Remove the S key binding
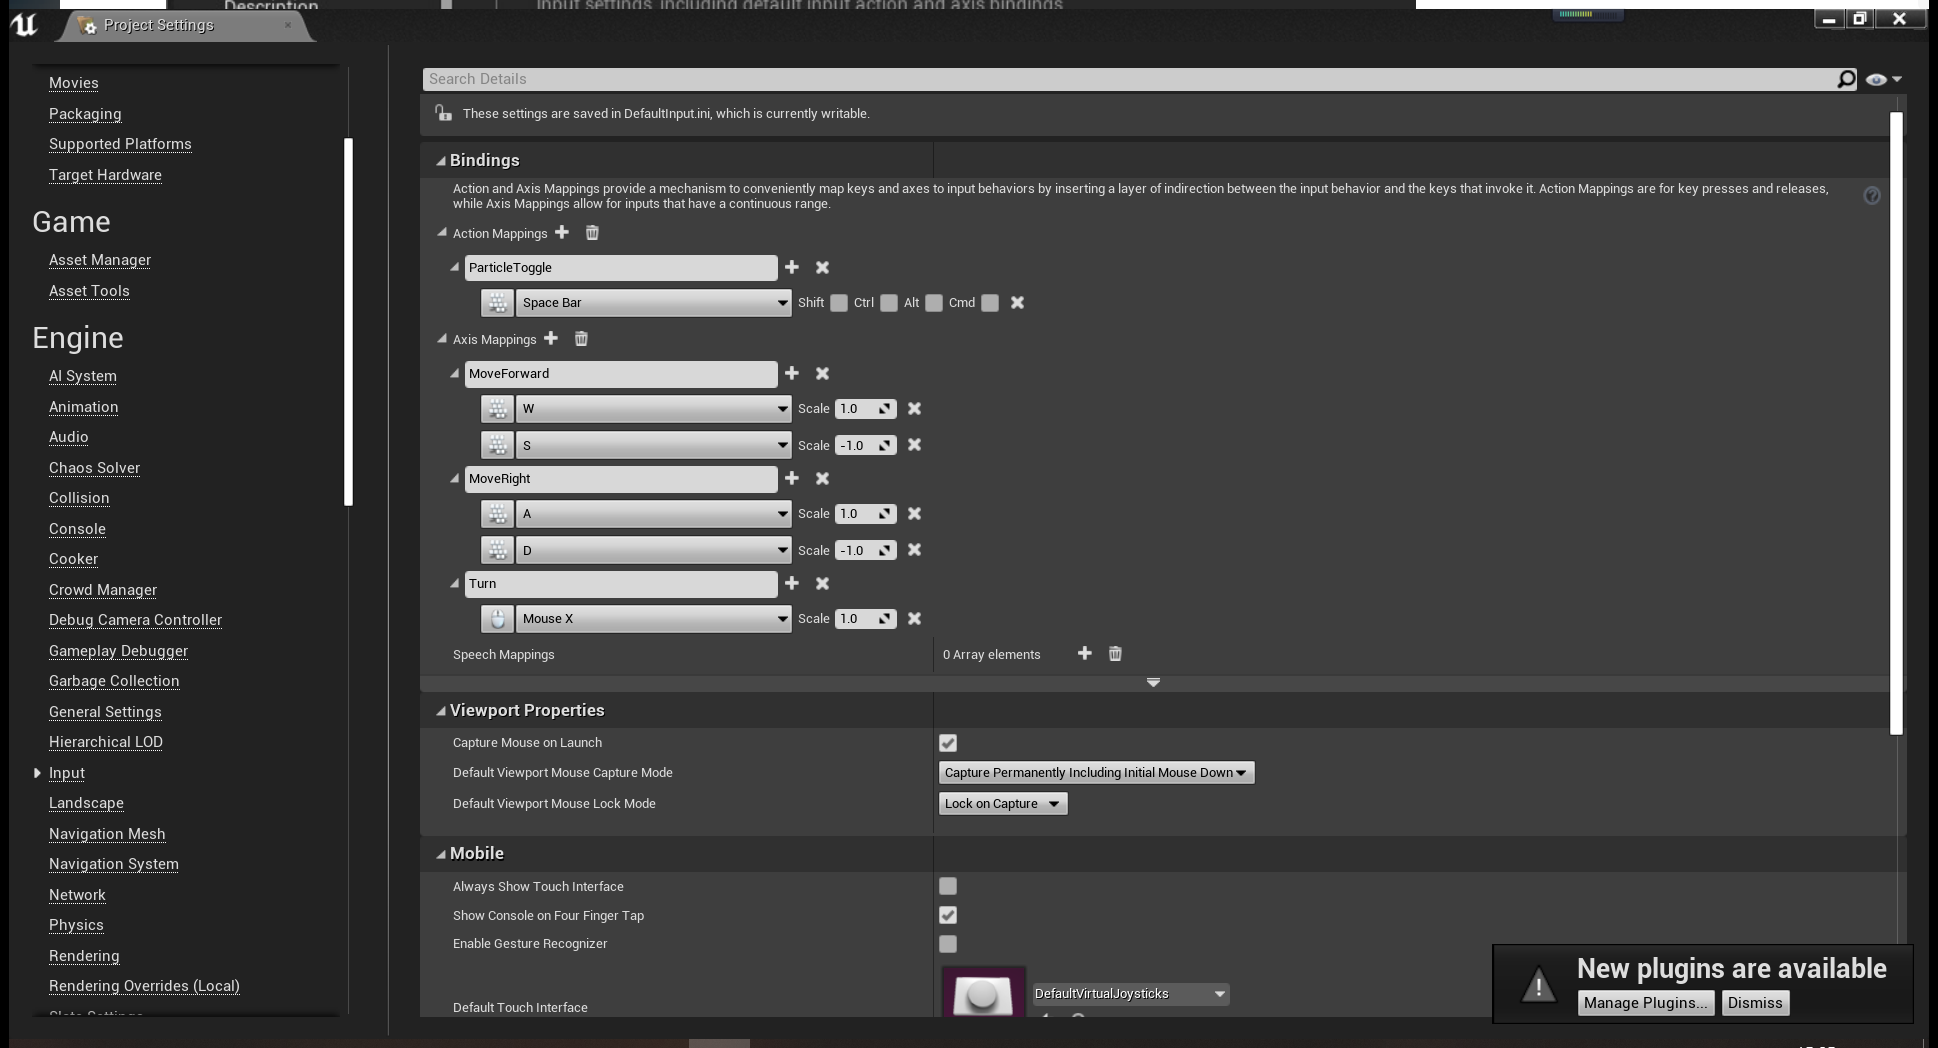1938x1048 pixels. click(x=914, y=445)
